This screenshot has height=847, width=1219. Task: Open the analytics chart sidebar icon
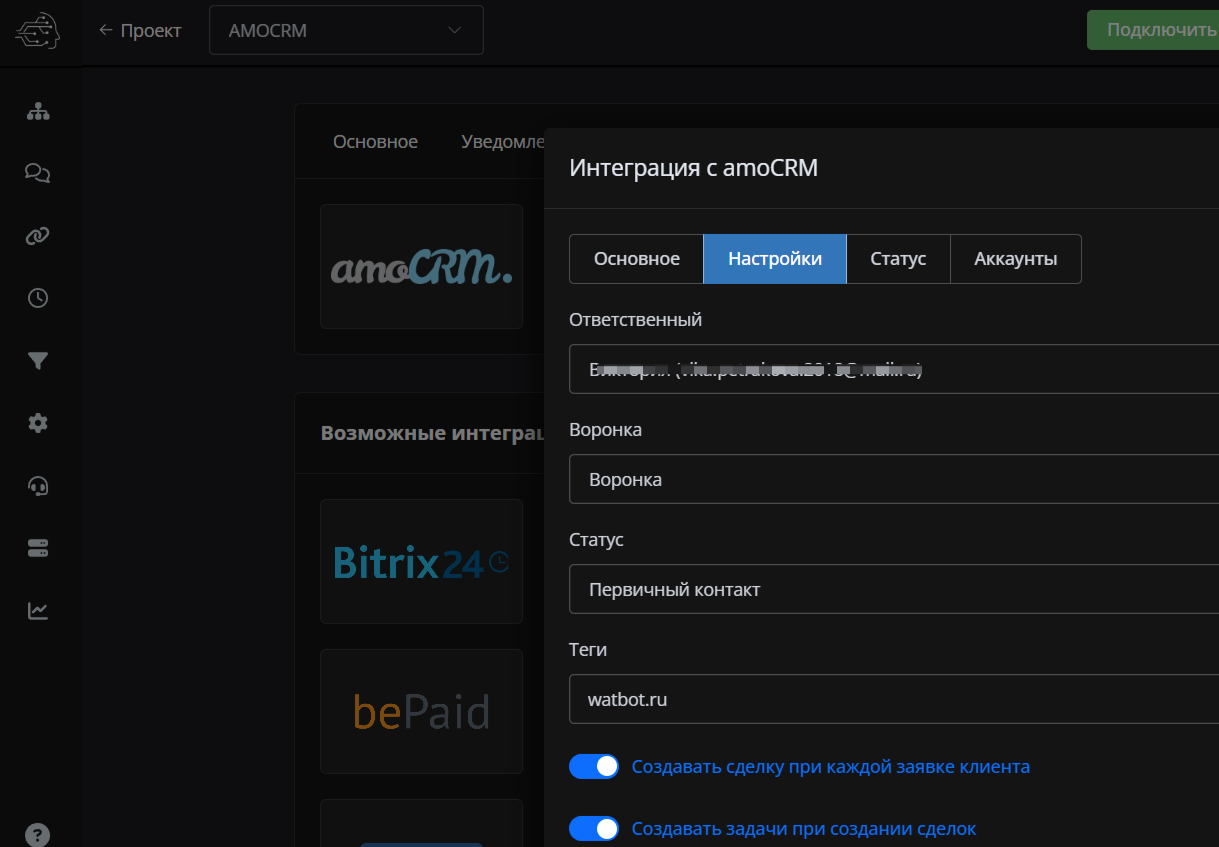tap(38, 610)
